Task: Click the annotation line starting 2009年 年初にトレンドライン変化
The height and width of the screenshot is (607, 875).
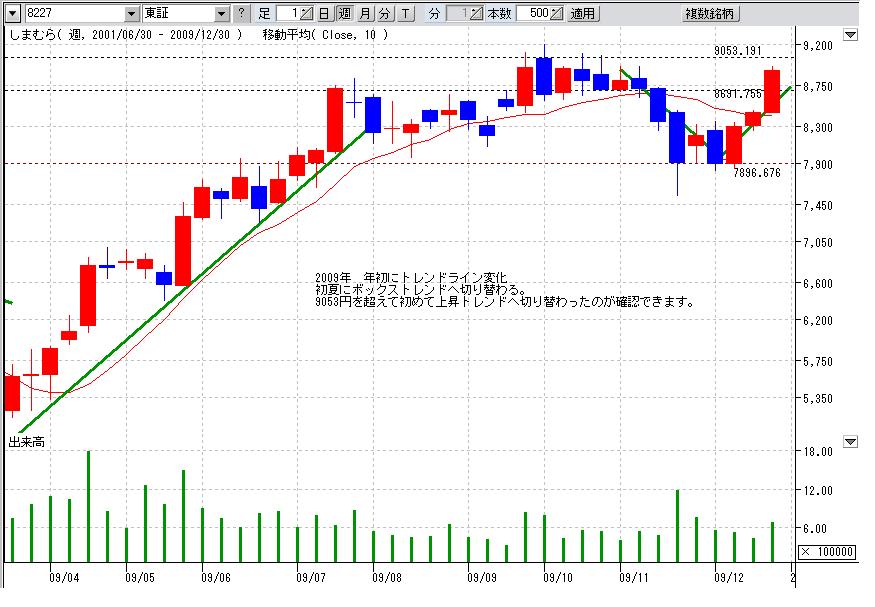Action: pos(412,278)
